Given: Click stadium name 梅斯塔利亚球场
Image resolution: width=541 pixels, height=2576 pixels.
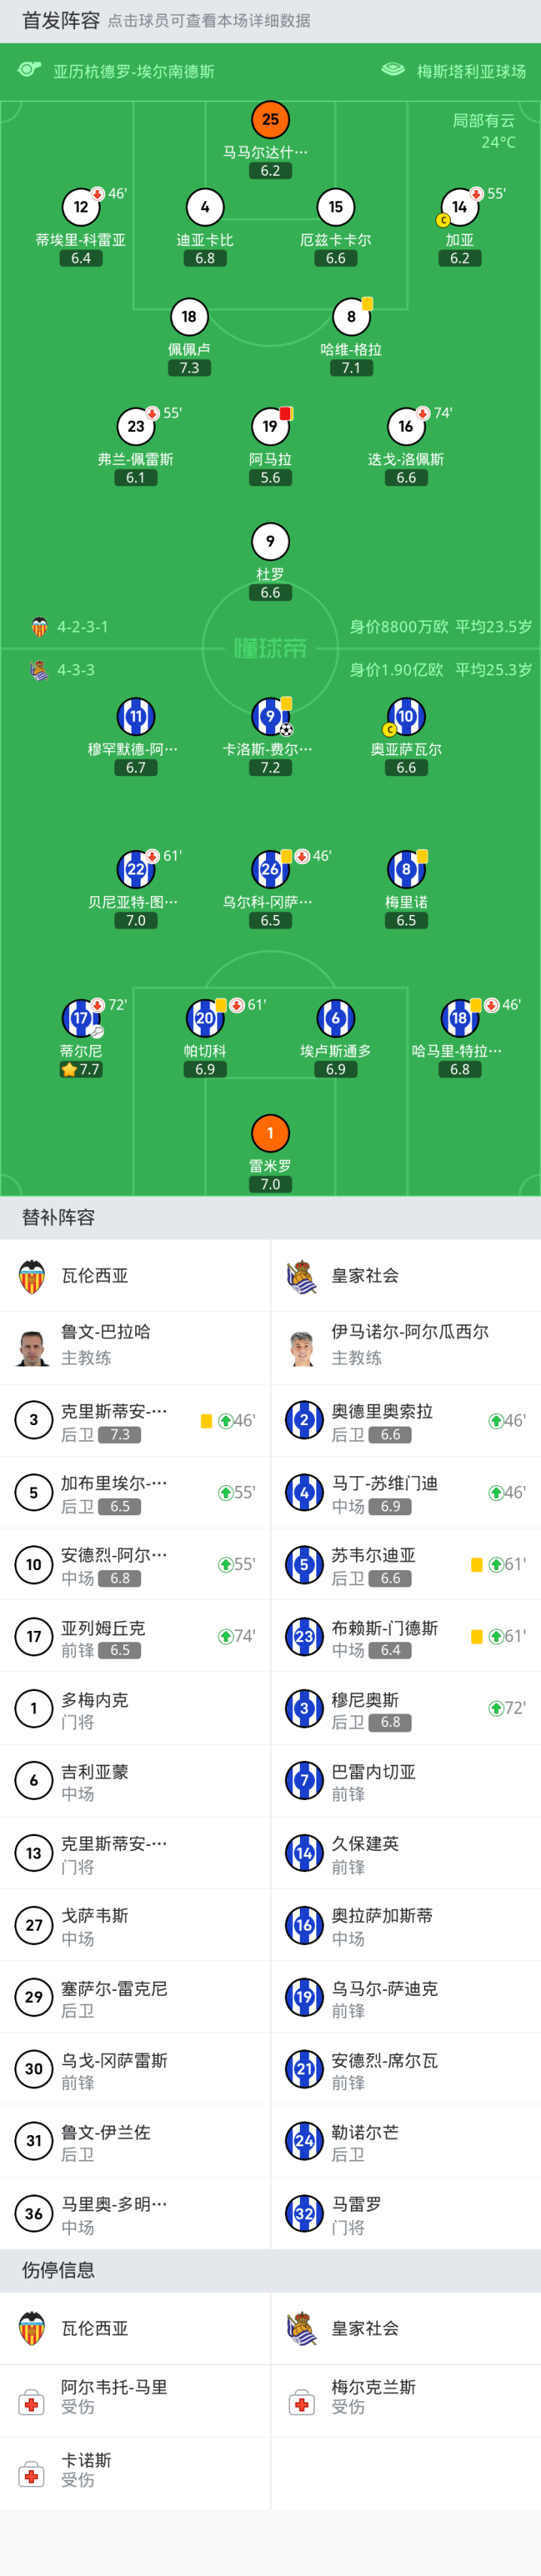Looking at the screenshot, I should (470, 71).
